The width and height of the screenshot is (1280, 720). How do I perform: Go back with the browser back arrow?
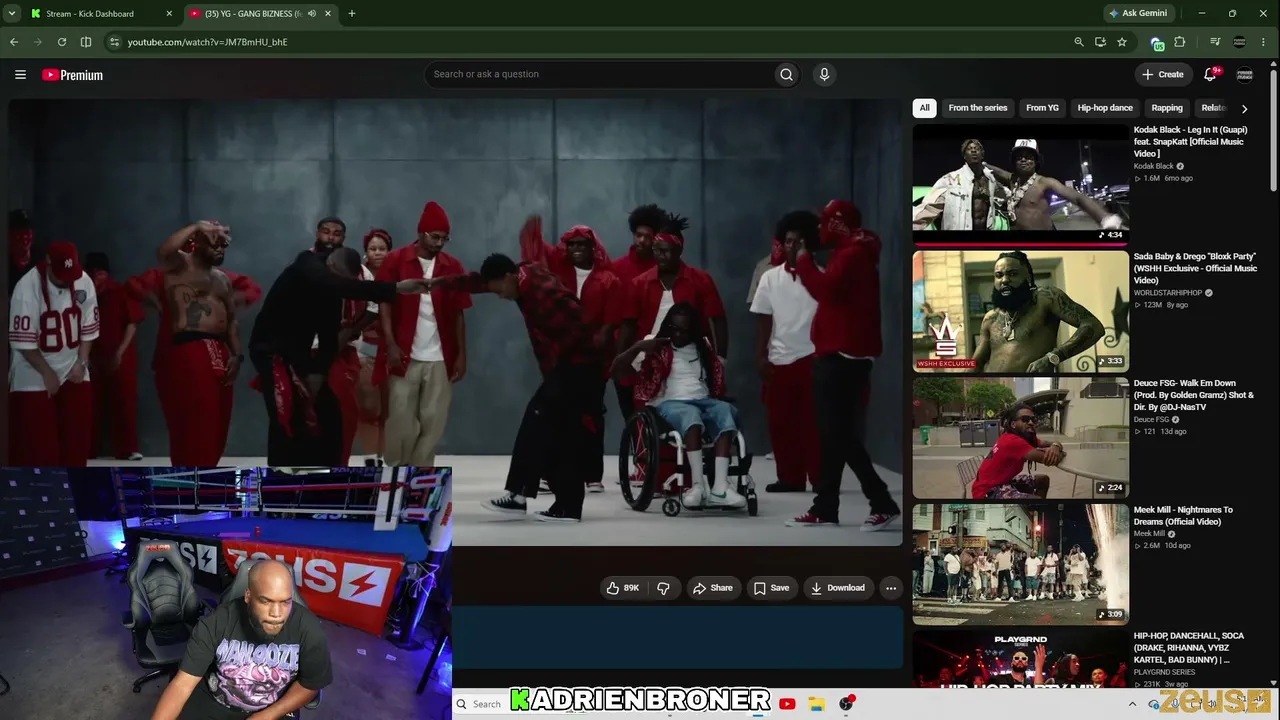[x=14, y=42]
